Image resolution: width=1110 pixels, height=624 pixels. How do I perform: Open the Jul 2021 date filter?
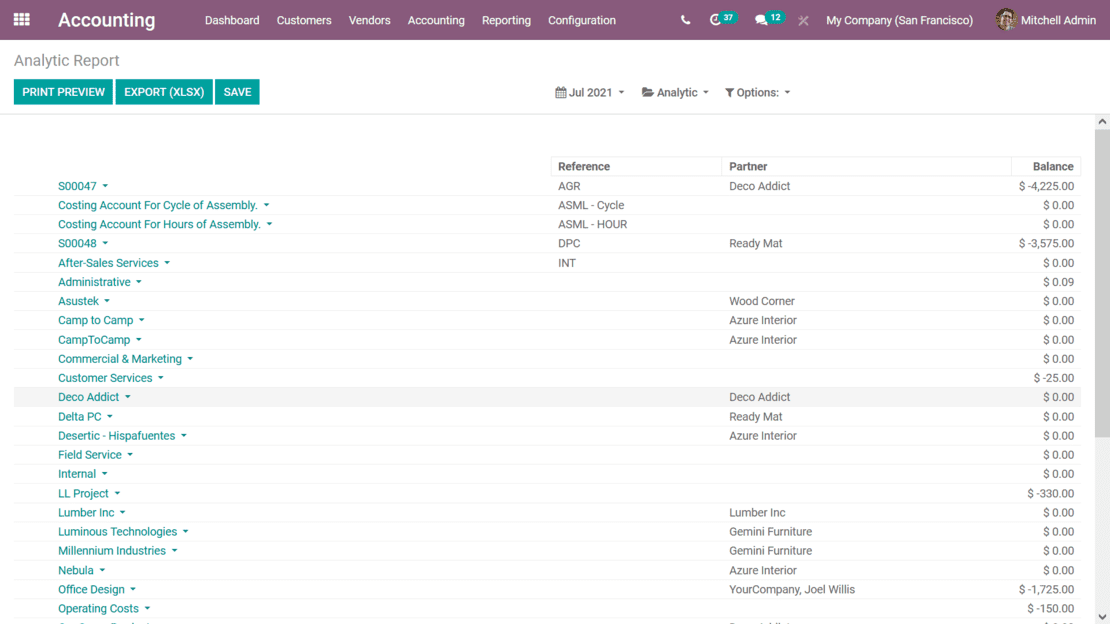point(589,93)
